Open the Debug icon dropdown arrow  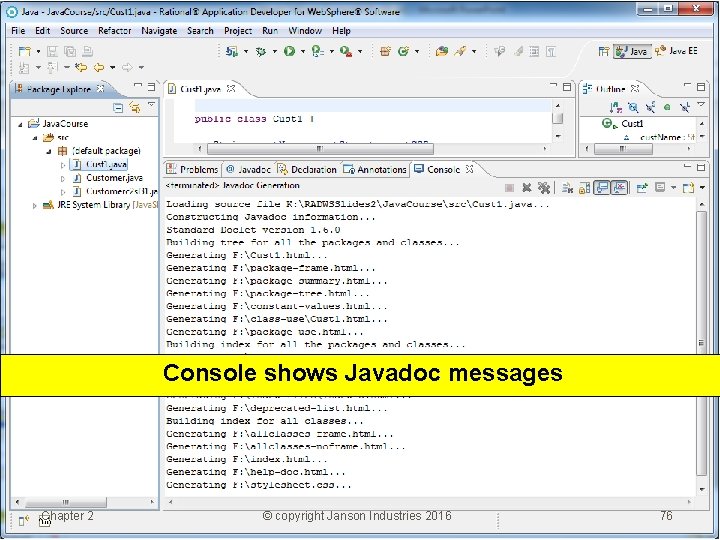(x=275, y=51)
